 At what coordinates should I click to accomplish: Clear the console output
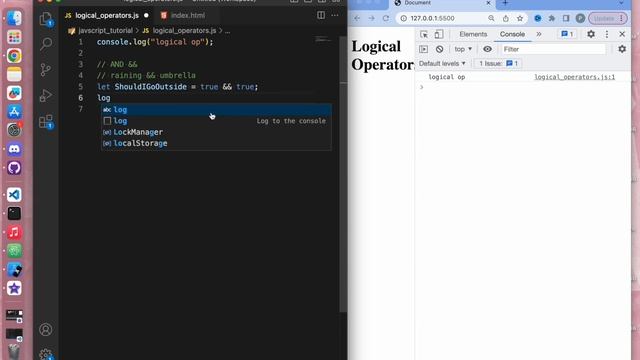coord(439,49)
